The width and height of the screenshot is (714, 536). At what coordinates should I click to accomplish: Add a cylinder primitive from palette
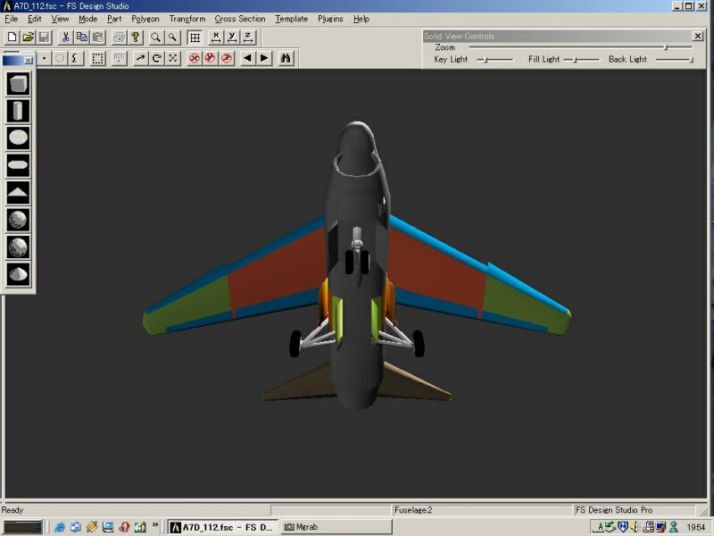coord(18,111)
